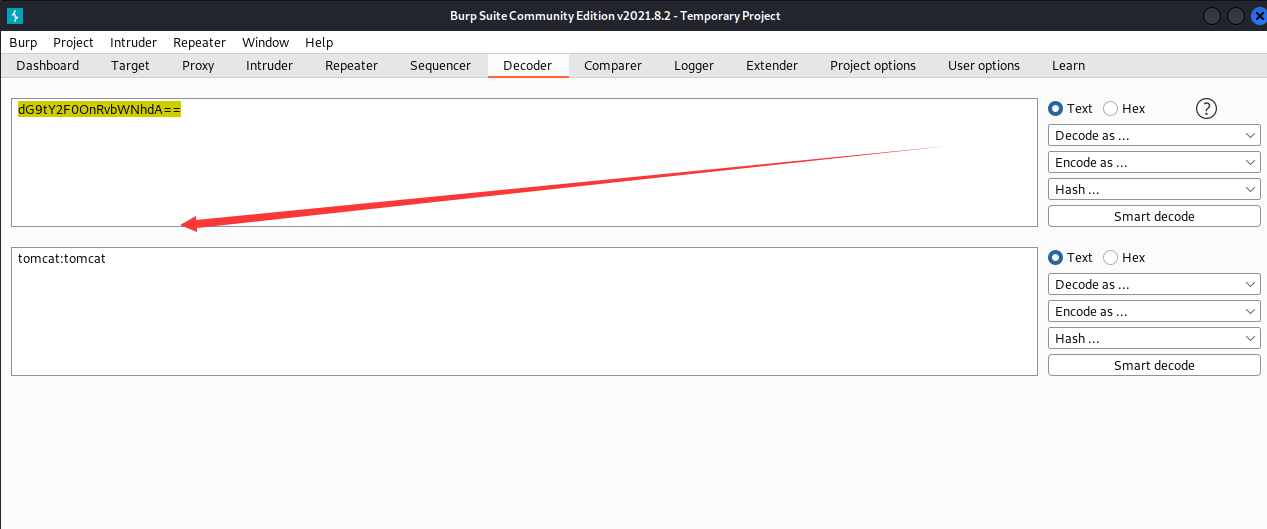Viewport: 1267px width, 529px height.
Task: Open the Repeater menu
Action: [x=199, y=42]
